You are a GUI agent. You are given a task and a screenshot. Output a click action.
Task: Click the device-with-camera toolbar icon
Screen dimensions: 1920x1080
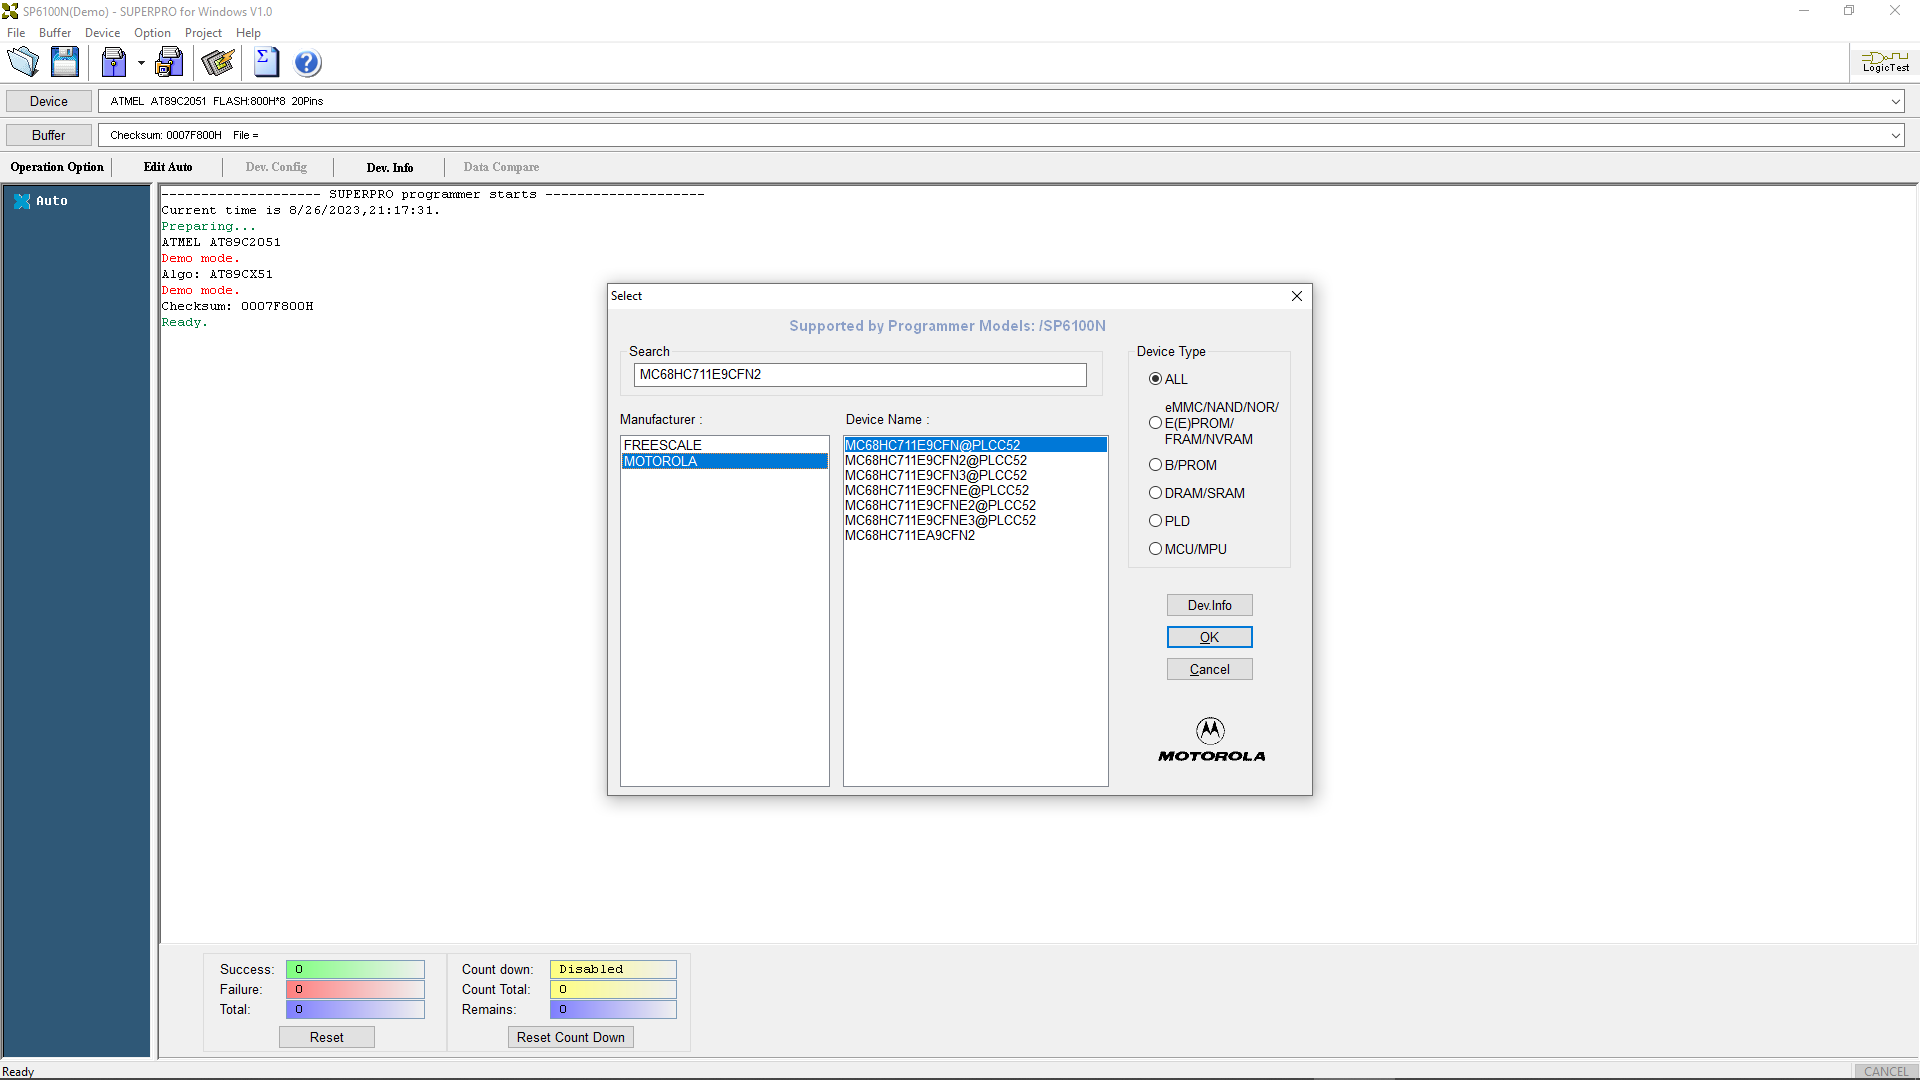(169, 63)
